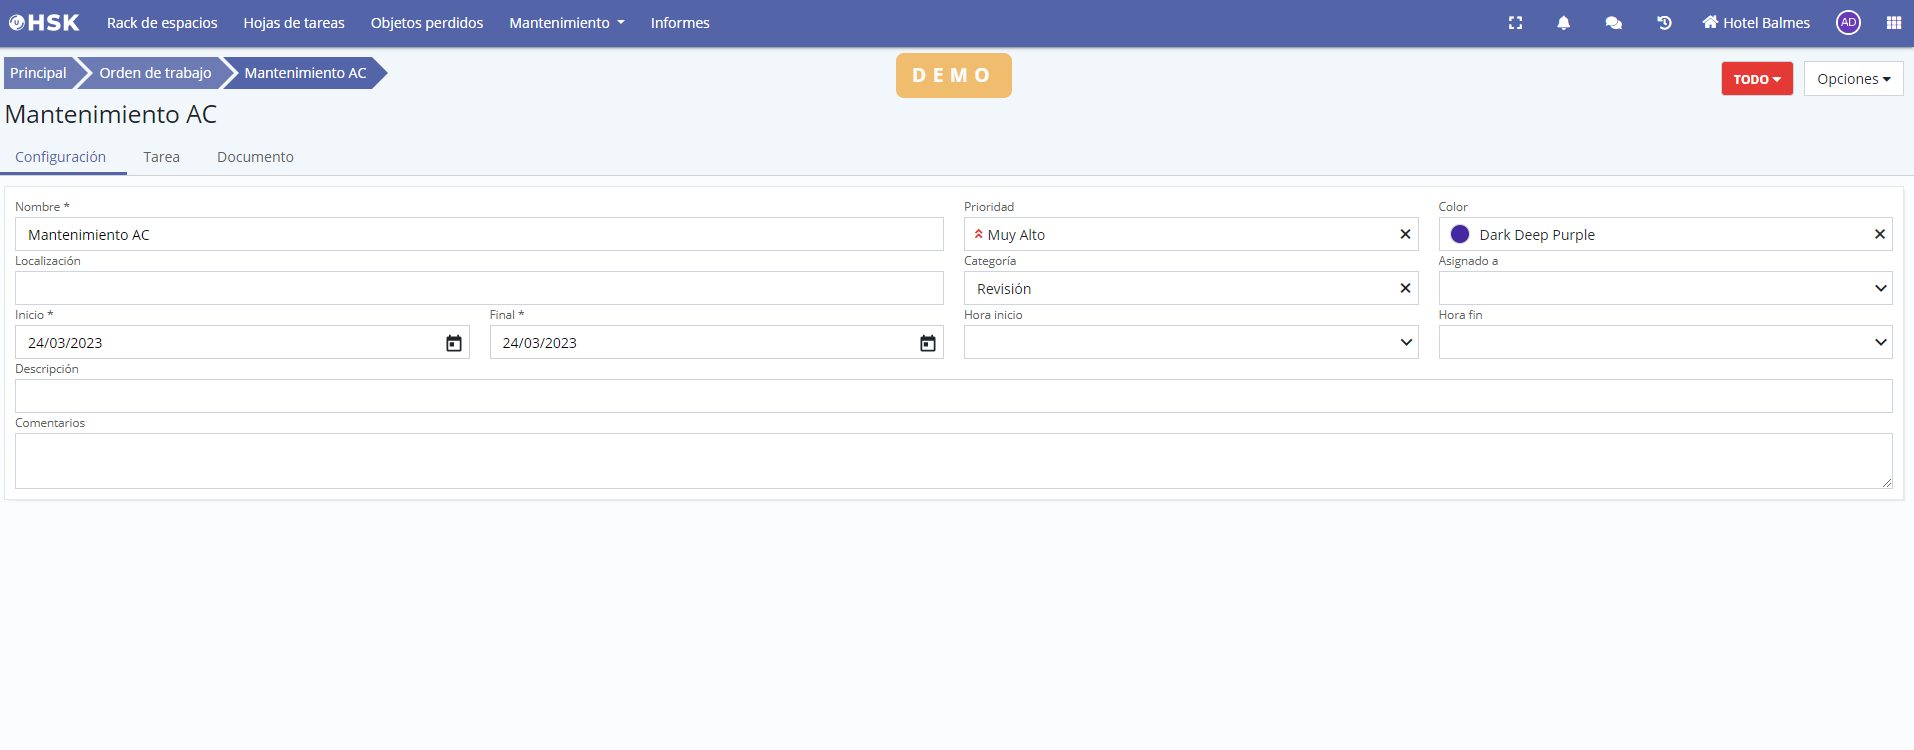1914x750 pixels.
Task: Click into the Comentarios text area
Action: 953,461
